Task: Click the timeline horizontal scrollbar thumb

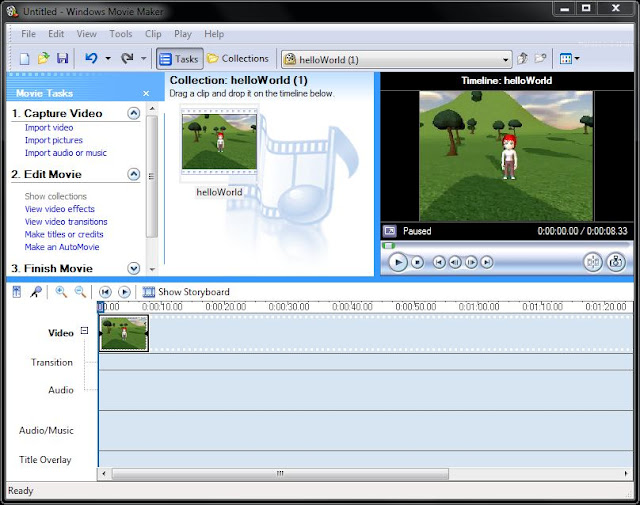Action: 280,474
